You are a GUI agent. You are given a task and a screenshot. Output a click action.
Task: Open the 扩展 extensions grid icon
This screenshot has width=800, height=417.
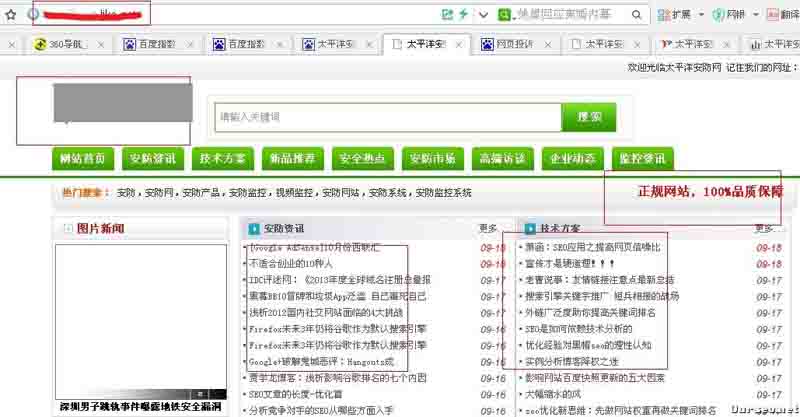(661, 15)
